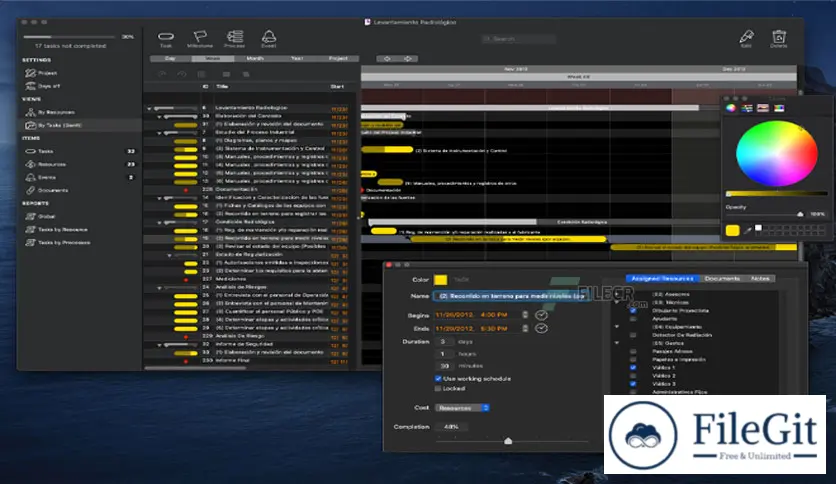836x484 pixels.
Task: Switch timeline to Day scale
Action: tap(171, 59)
